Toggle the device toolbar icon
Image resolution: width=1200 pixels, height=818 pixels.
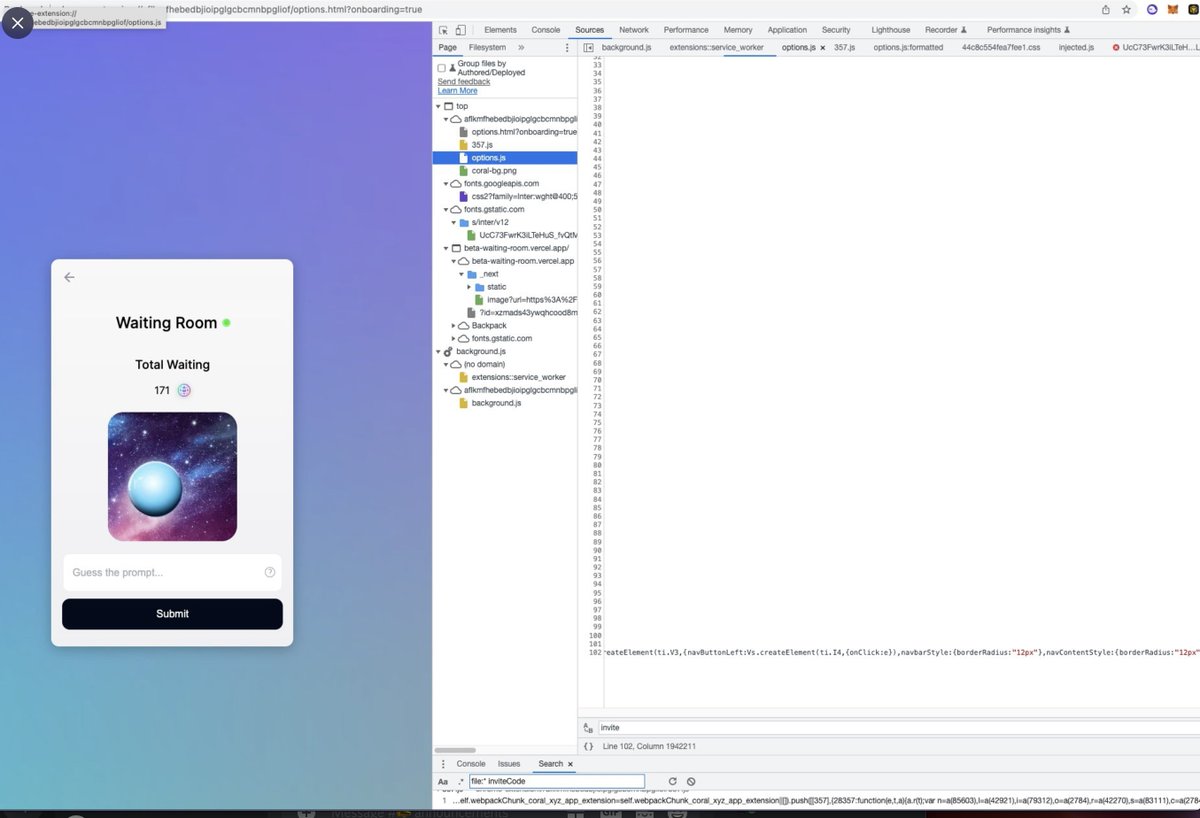(461, 30)
